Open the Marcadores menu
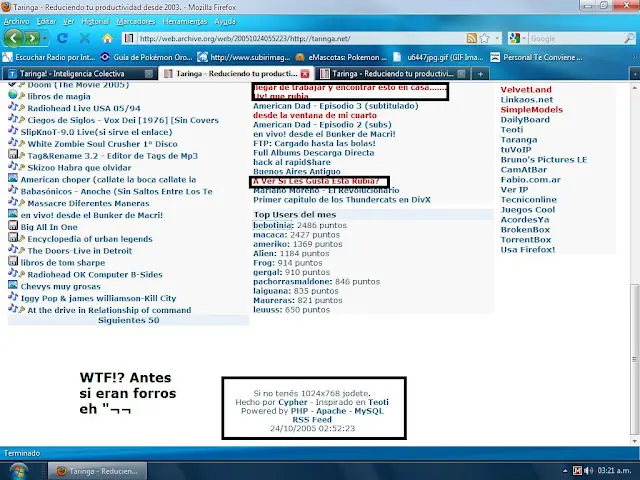Viewport: 640px width, 480px height. tap(136, 21)
